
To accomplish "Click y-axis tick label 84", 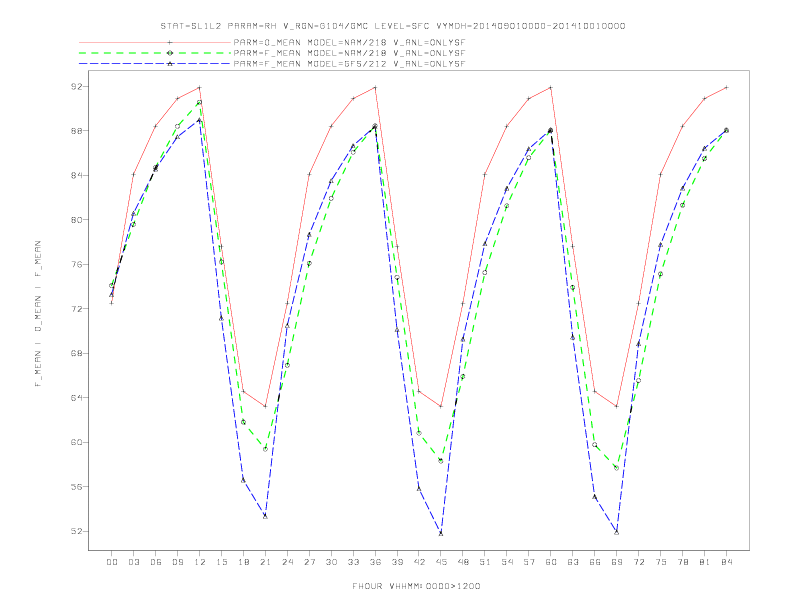I will click(76, 175).
